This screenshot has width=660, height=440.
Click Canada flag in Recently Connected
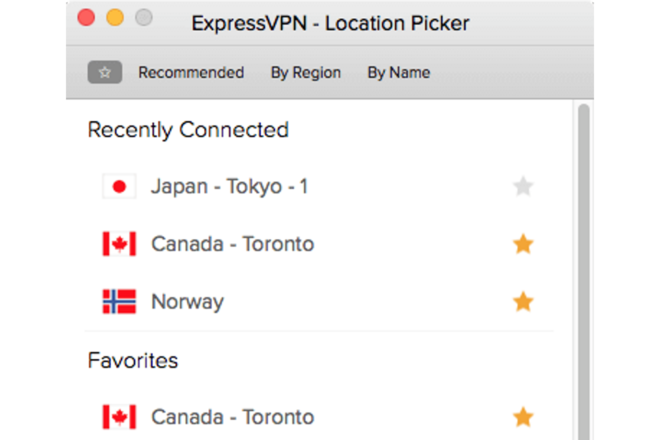[x=120, y=244]
